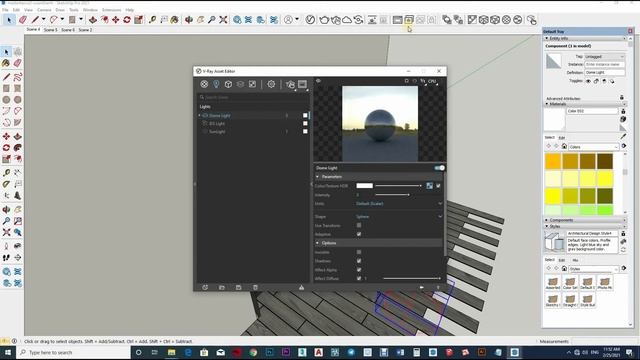
Task: Toggle the Dome Light enable switch
Action: coord(439,168)
